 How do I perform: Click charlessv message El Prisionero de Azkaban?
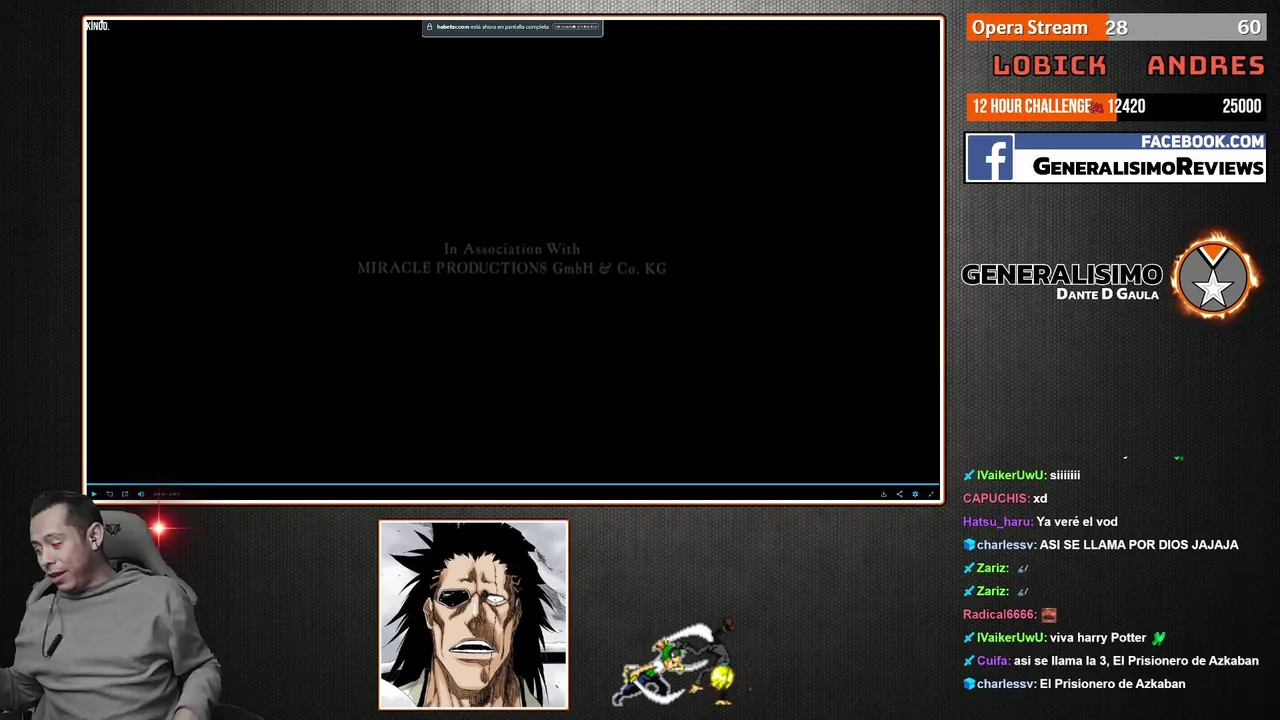click(1112, 684)
